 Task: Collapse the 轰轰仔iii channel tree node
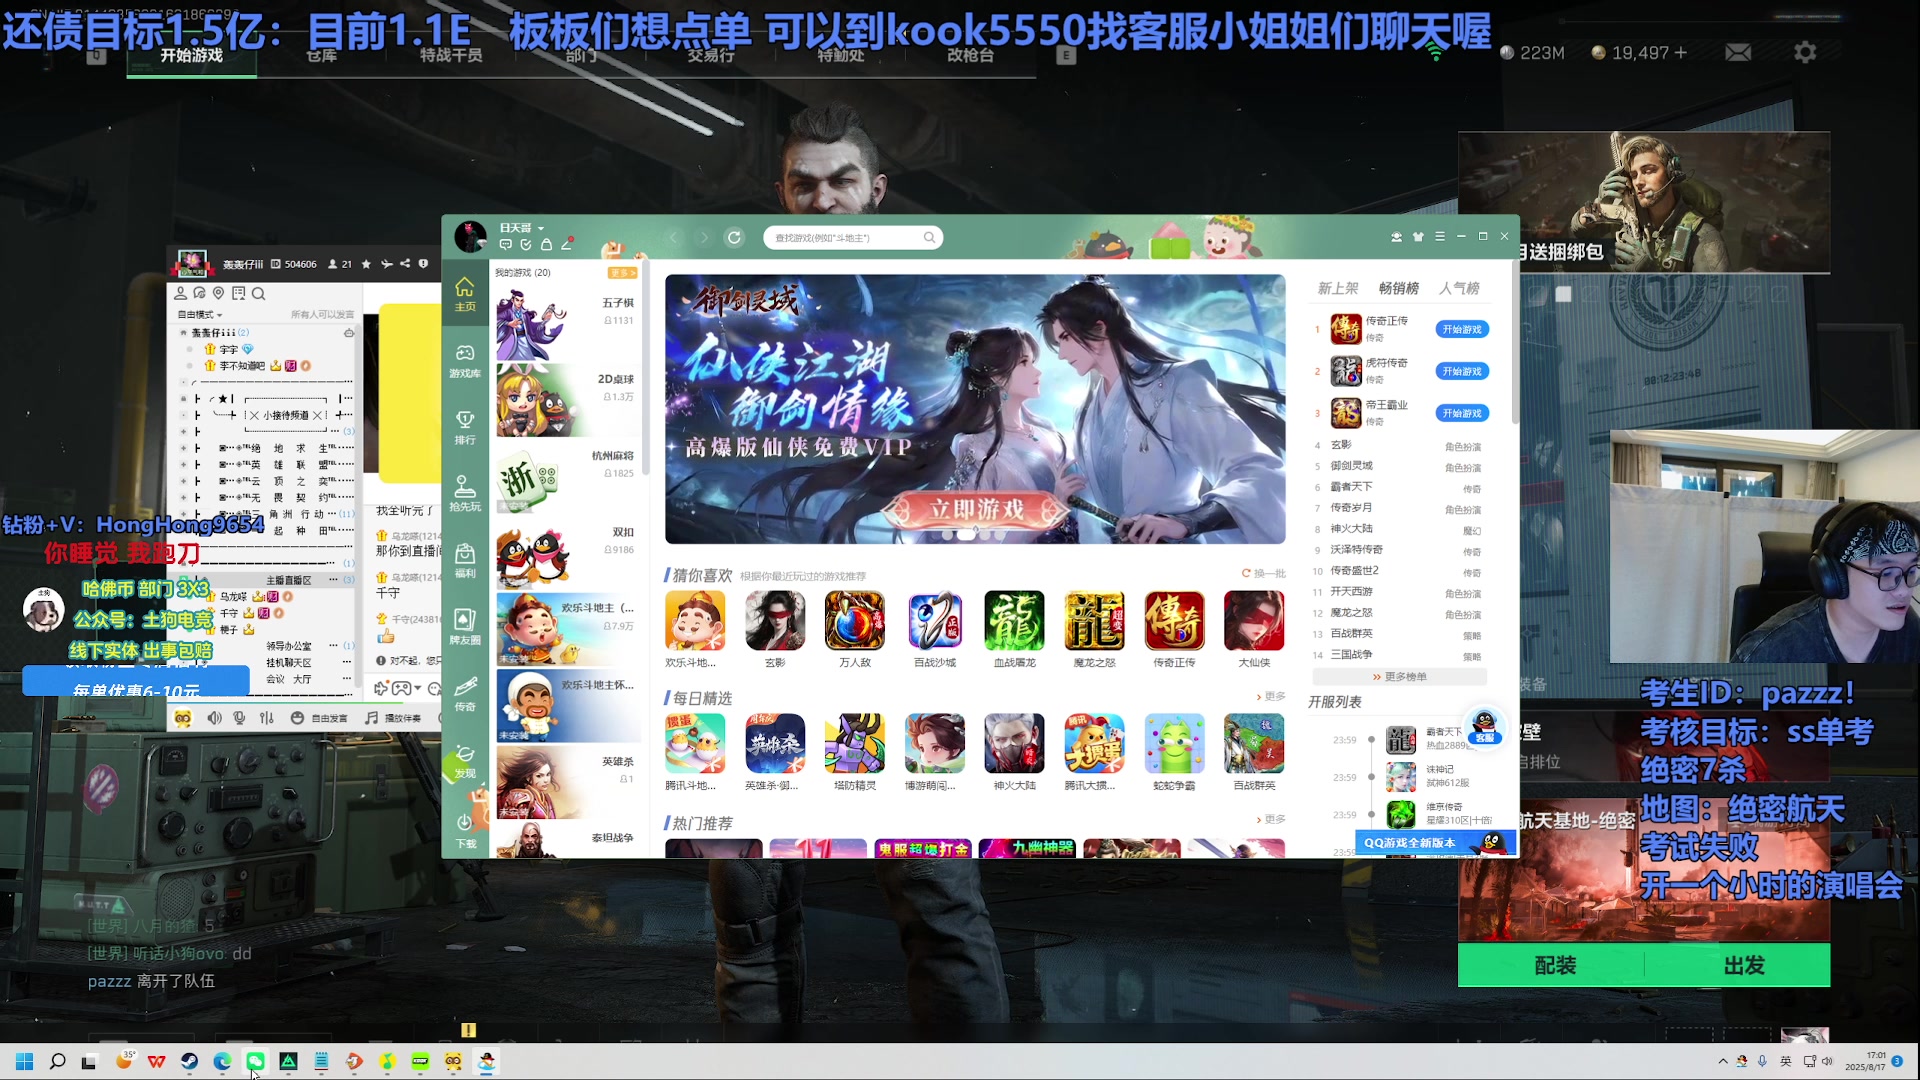coord(183,333)
